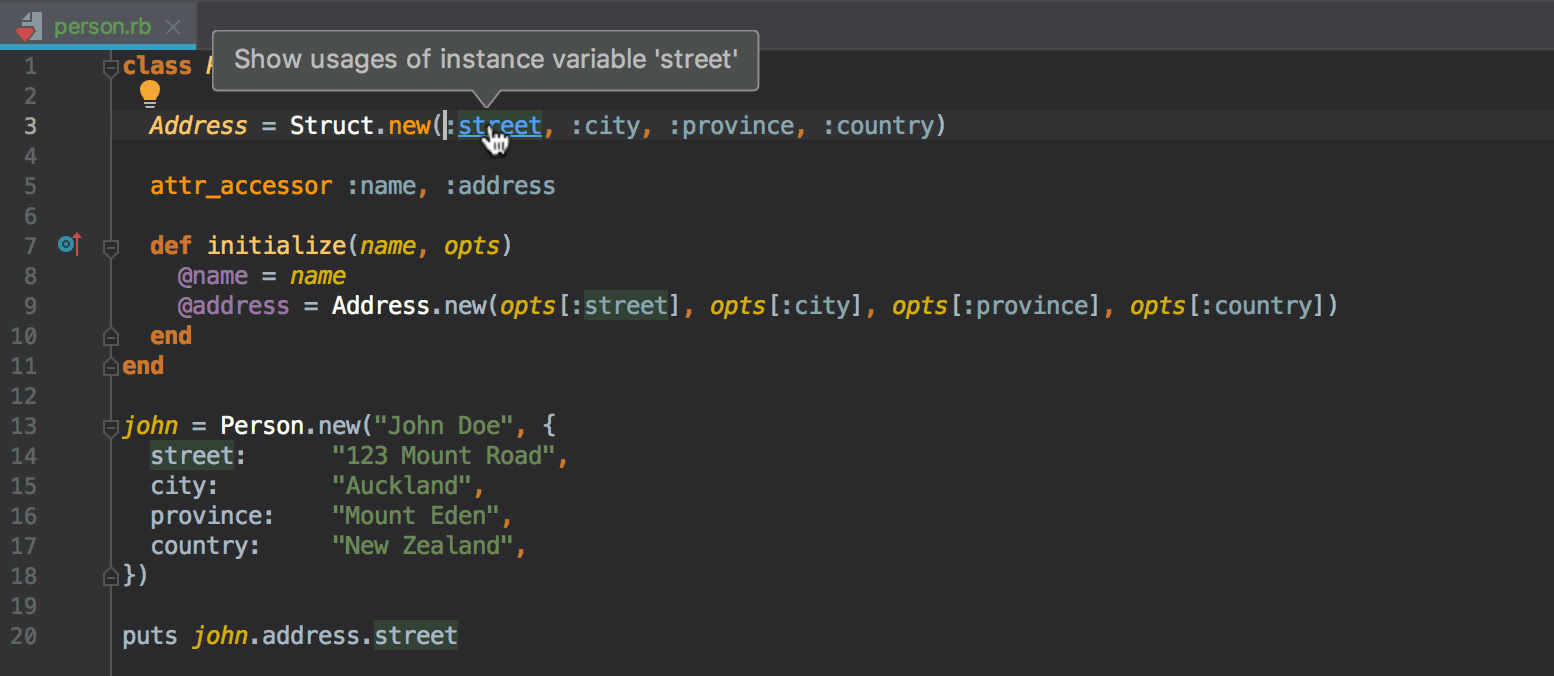This screenshot has width=1554, height=676.
Task: Click the Ruby file icon on the person.rb tab
Action: click(x=30, y=26)
